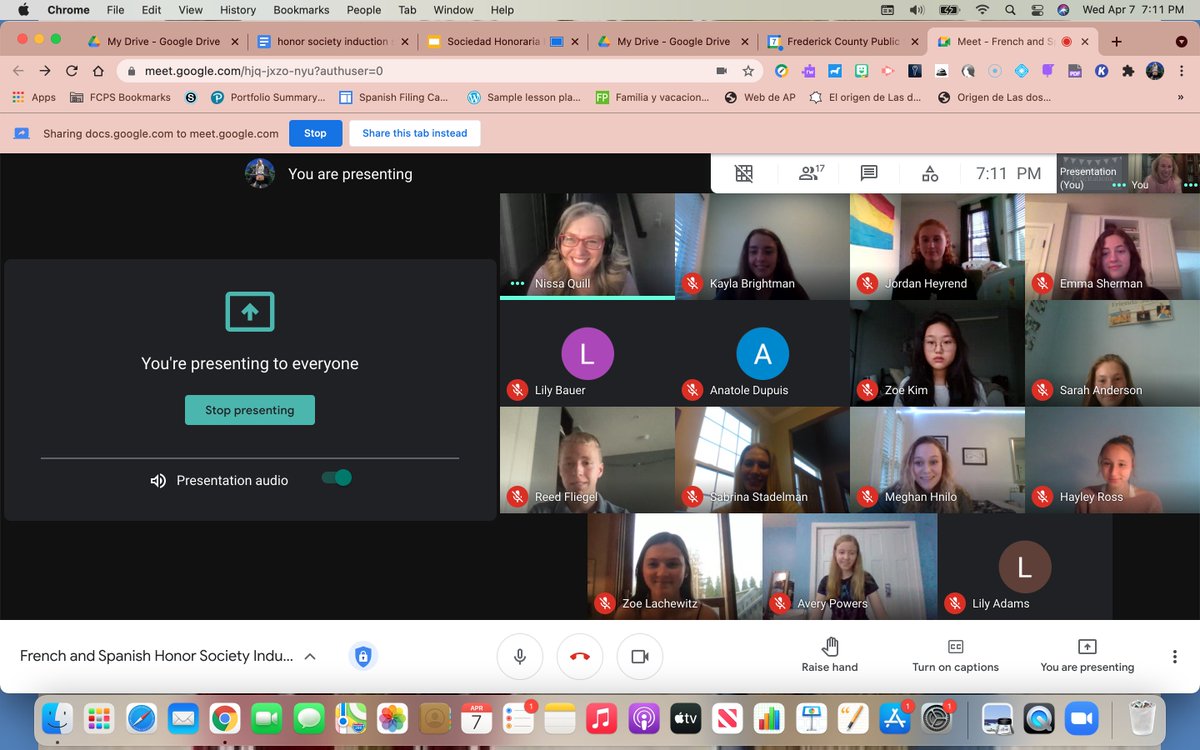Open the chat messages icon
The width and height of the screenshot is (1200, 750).
[x=869, y=173]
